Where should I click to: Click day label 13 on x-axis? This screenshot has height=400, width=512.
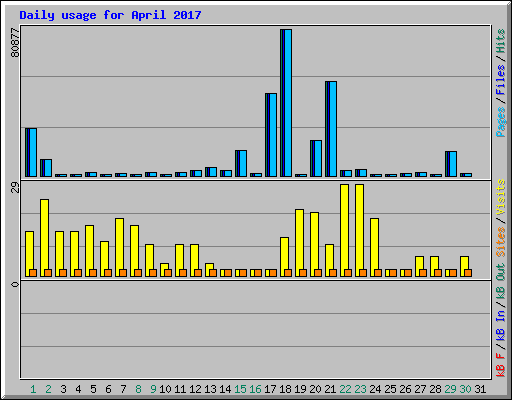click(210, 389)
